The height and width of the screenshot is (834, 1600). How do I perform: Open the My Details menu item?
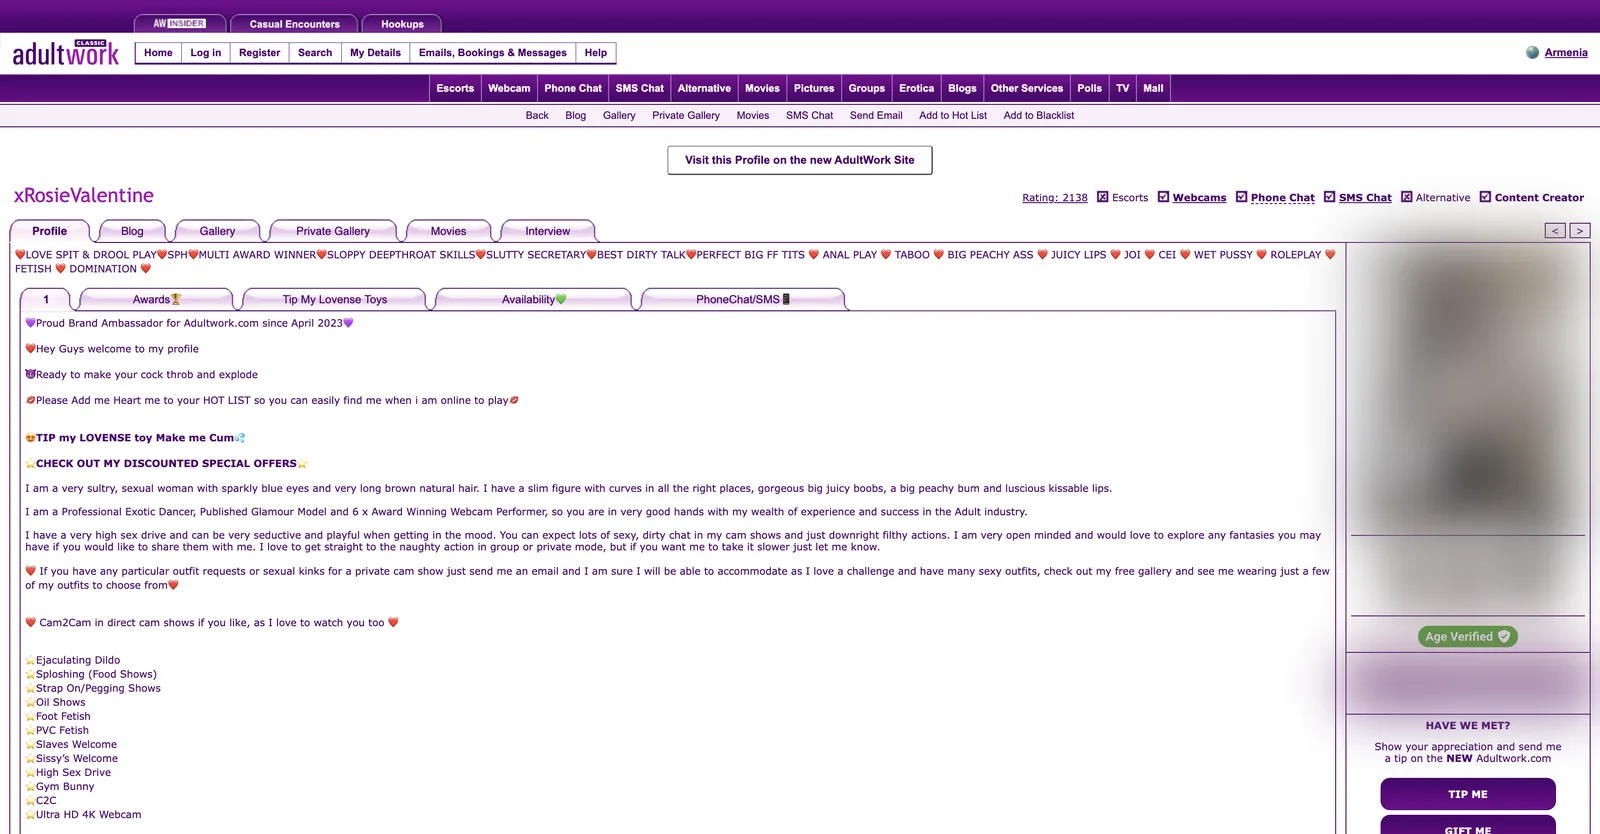pyautogui.click(x=375, y=53)
